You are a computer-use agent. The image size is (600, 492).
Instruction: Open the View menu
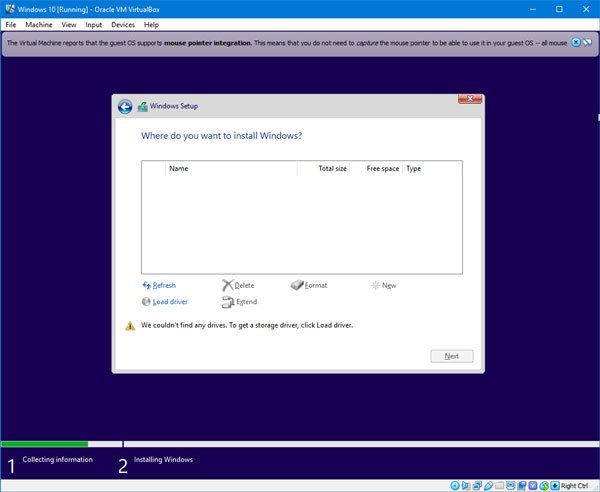tap(69, 25)
